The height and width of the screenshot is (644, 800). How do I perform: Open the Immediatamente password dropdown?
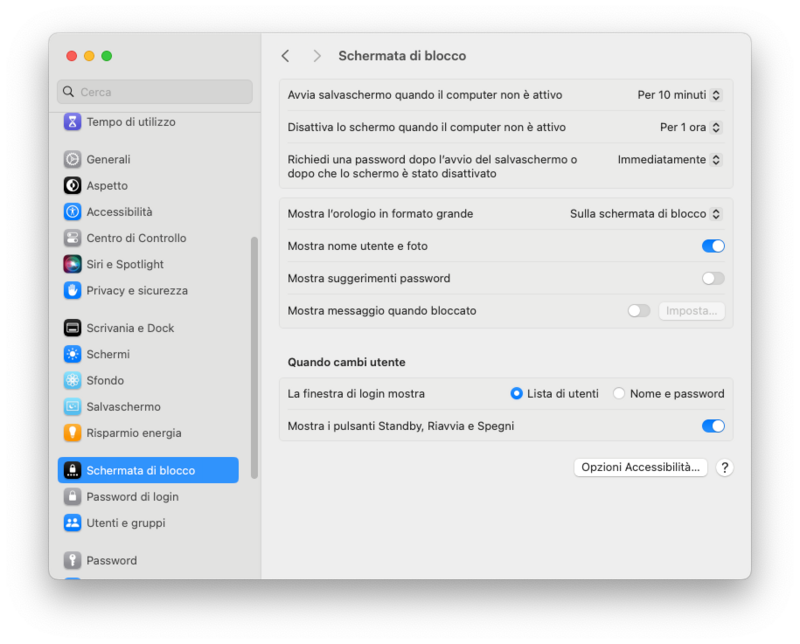670,159
